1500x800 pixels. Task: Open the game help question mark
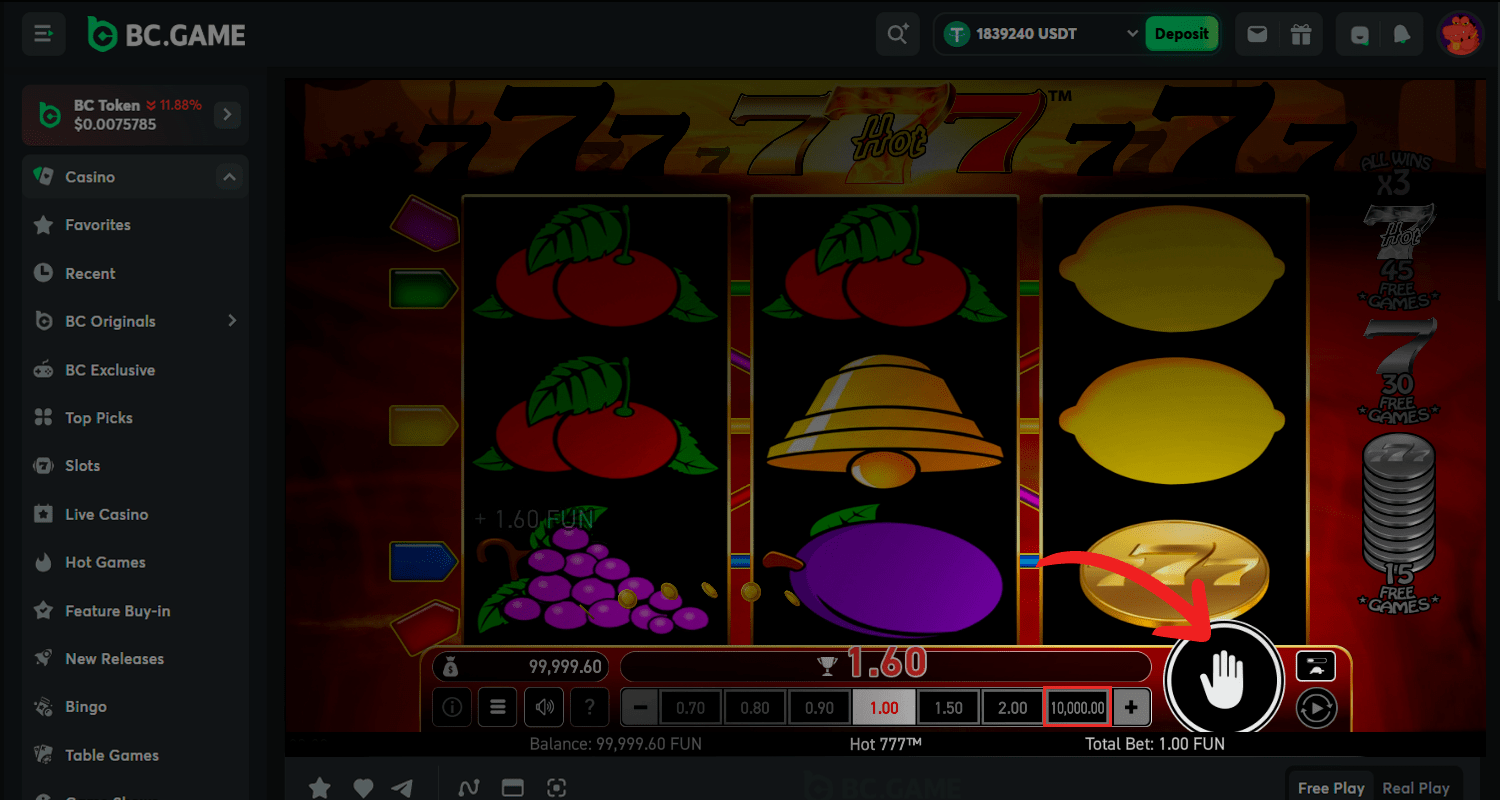click(x=589, y=708)
